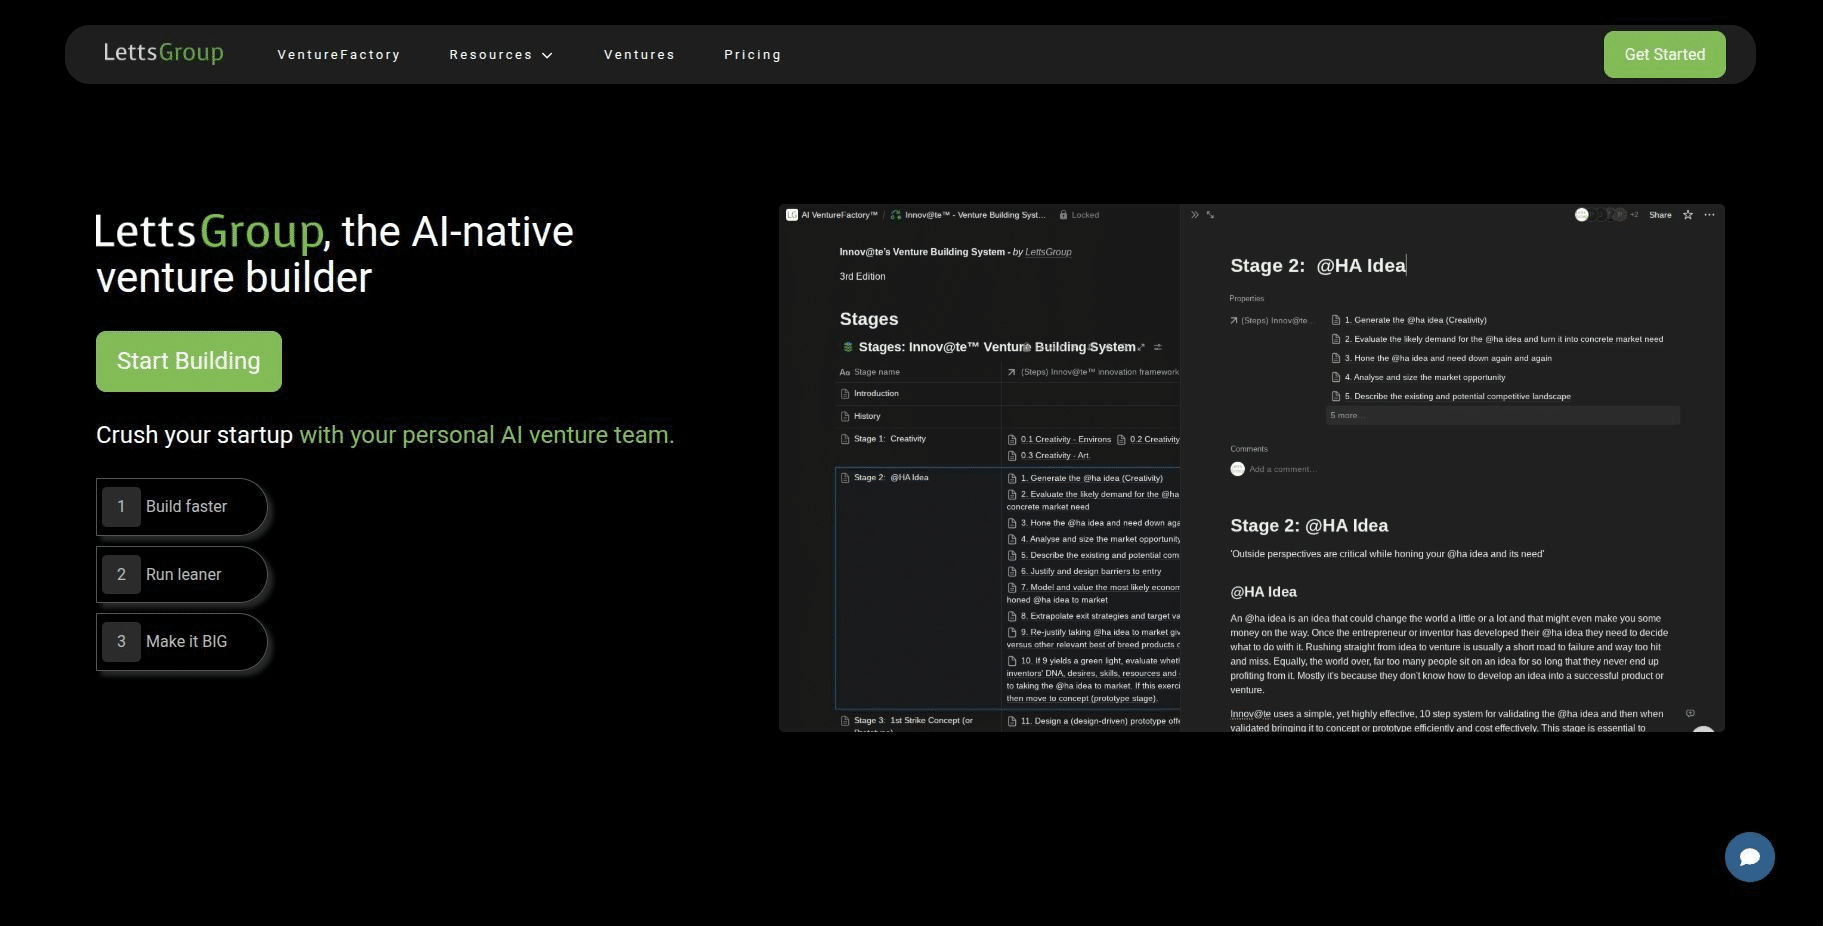Open the chat widget in the bottom corner

[1749, 856]
